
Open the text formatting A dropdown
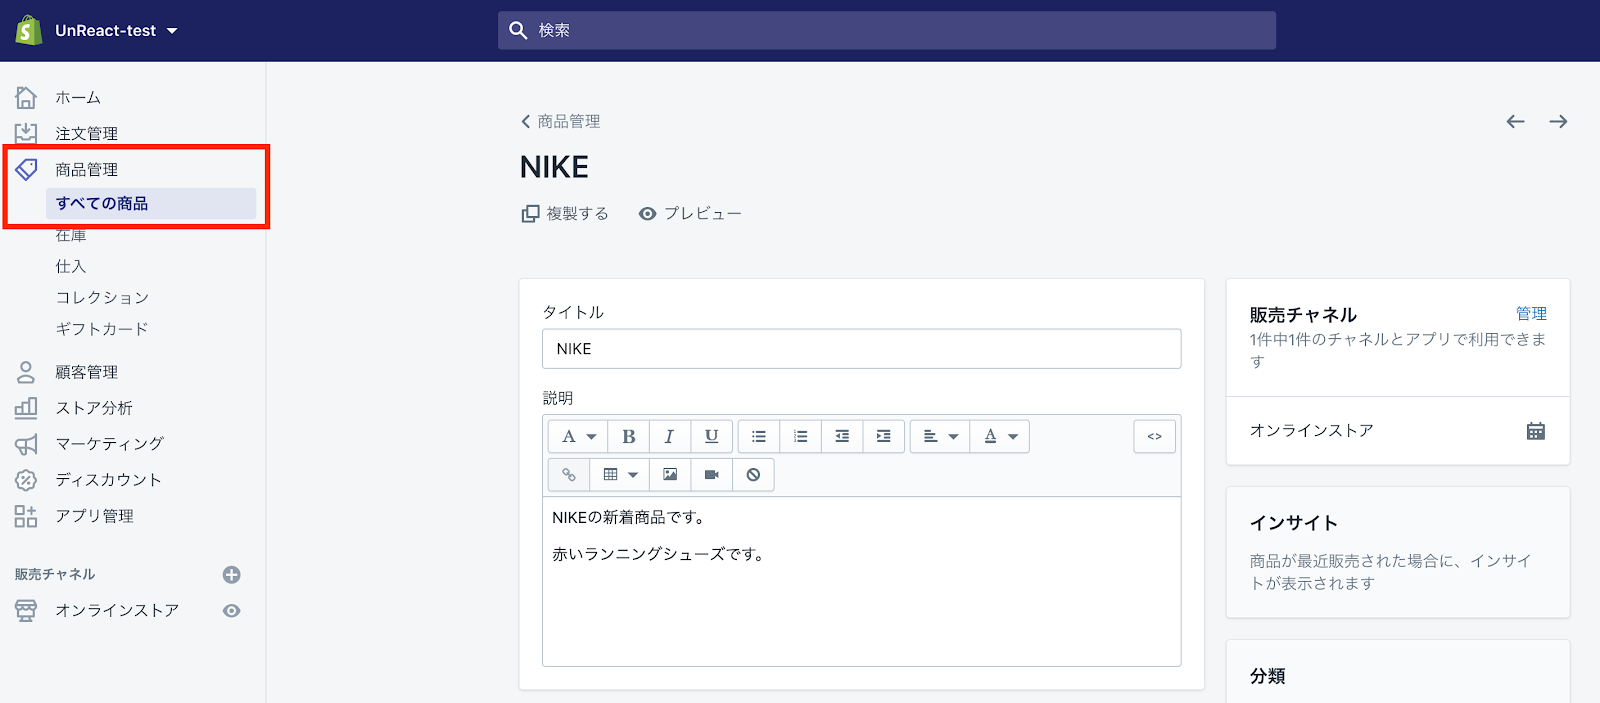578,436
